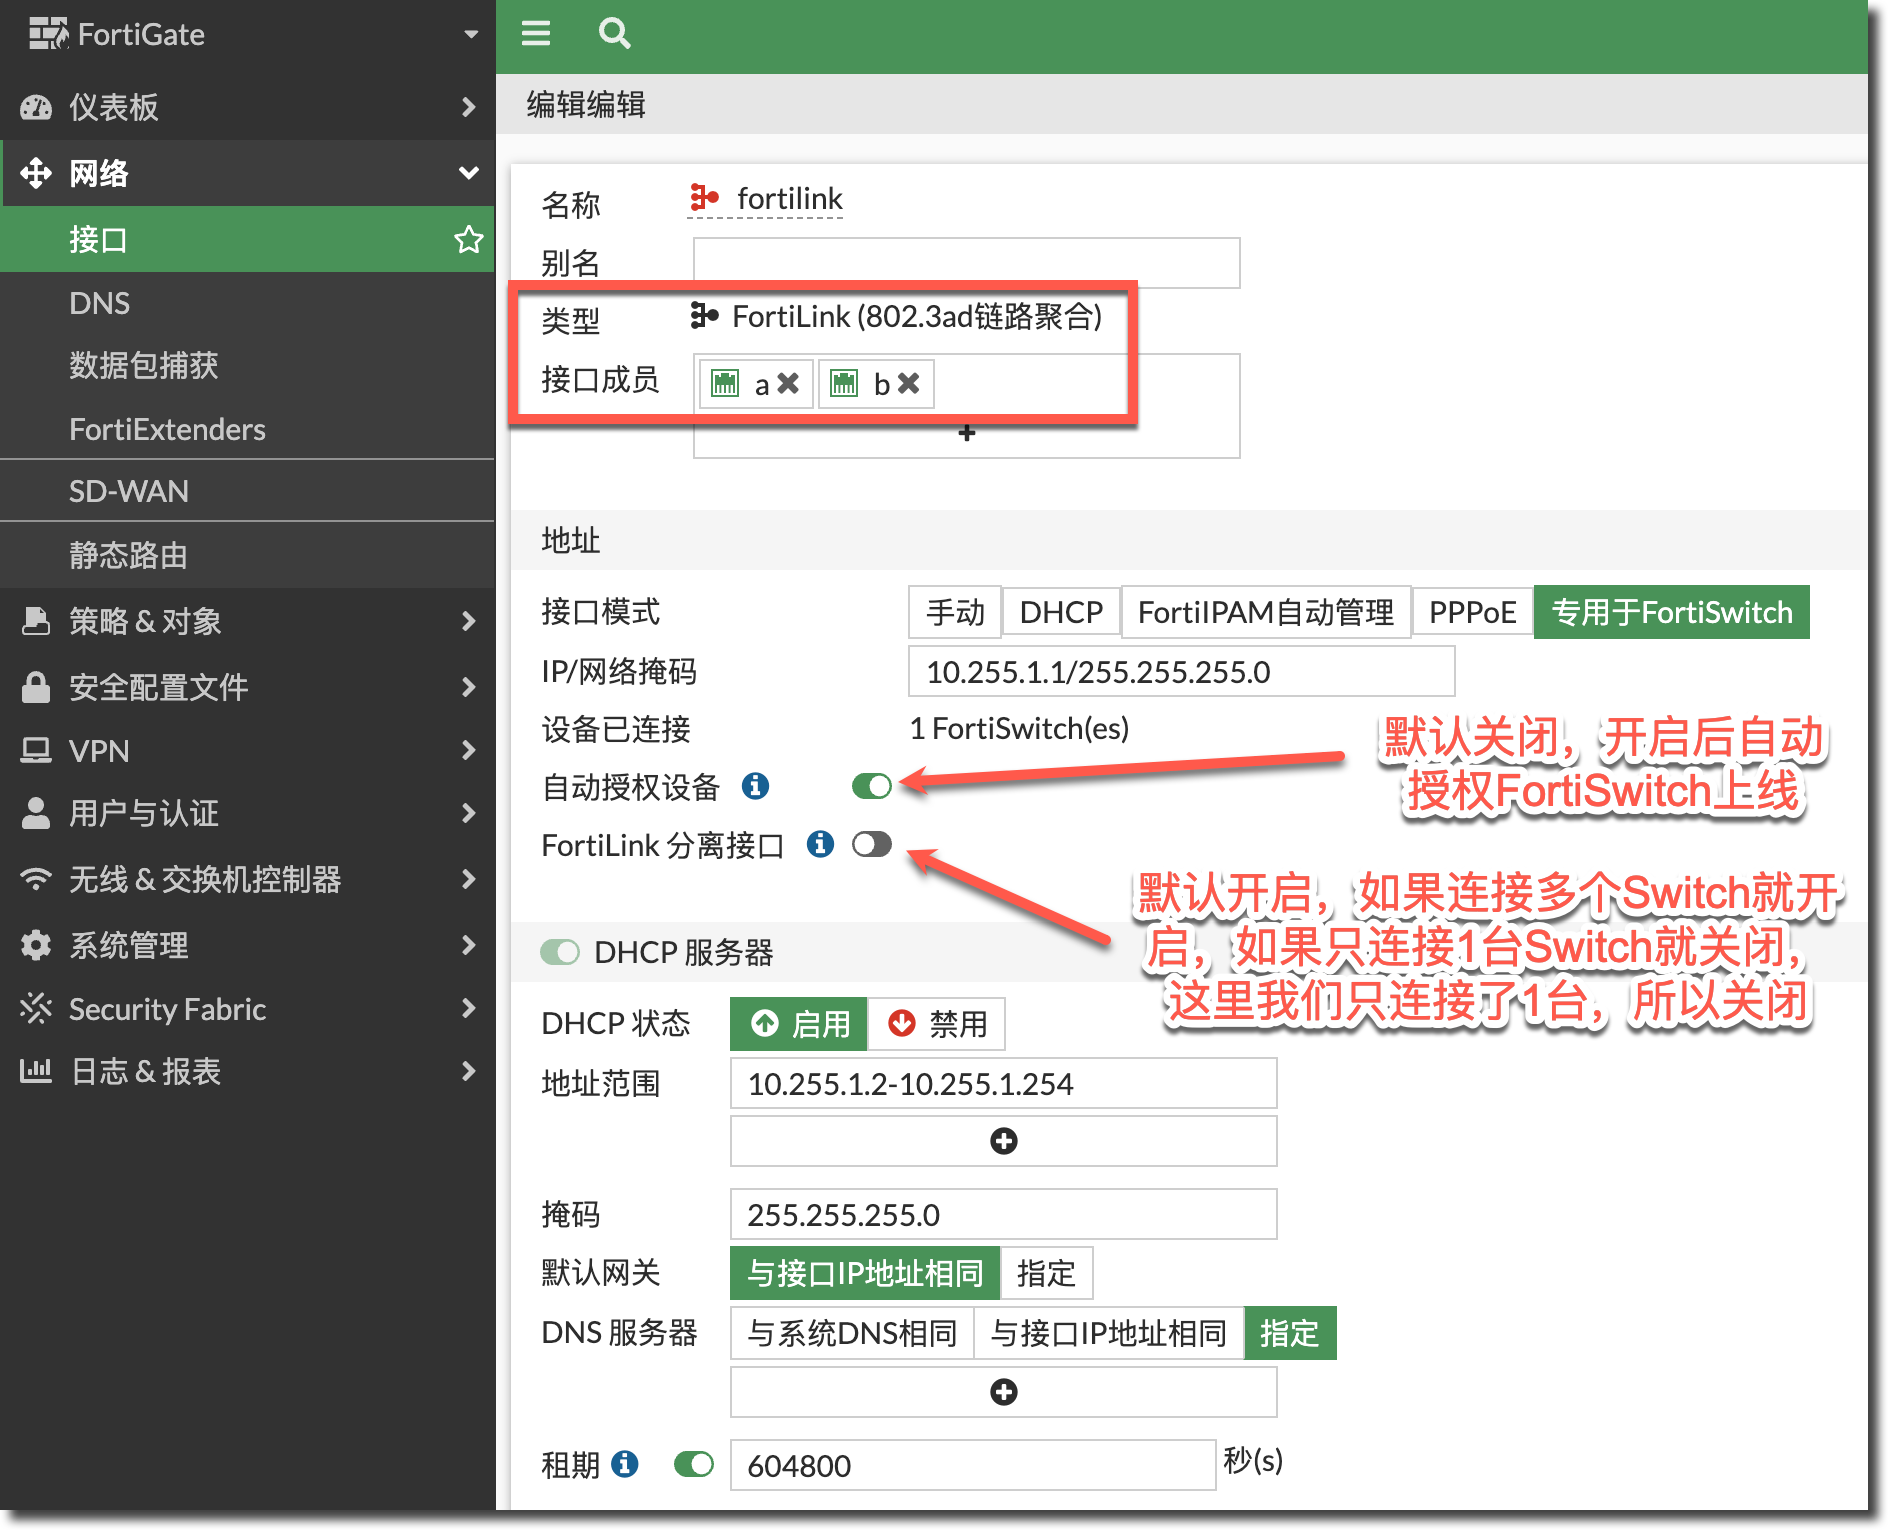This screenshot has width=1888, height=1530.
Task: Click info icon next to 自动授权设备
Action: [755, 787]
